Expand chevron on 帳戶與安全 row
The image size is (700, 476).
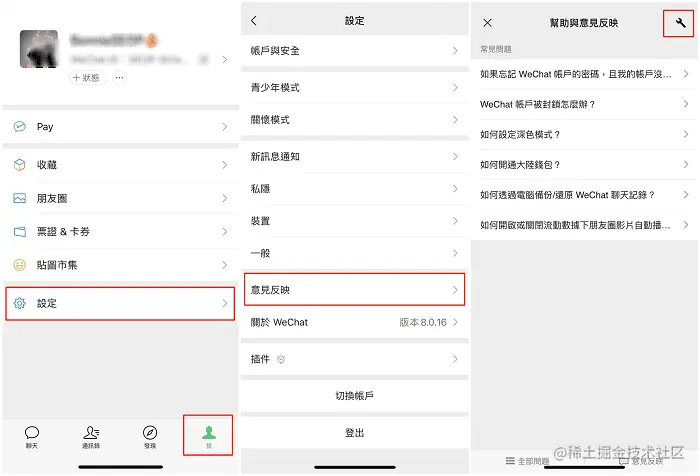(455, 51)
